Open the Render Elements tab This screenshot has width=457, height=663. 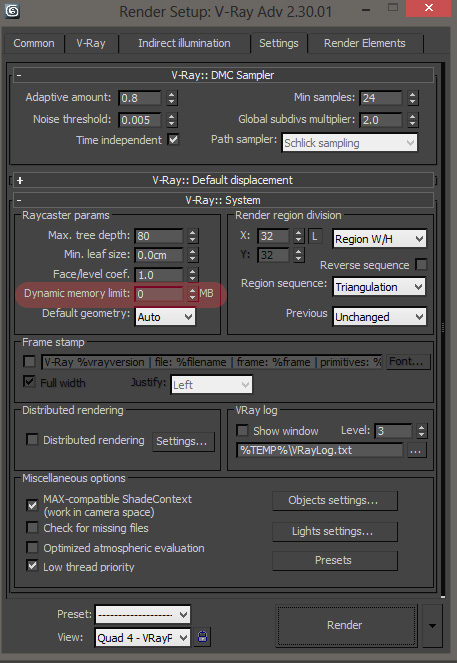click(x=365, y=43)
